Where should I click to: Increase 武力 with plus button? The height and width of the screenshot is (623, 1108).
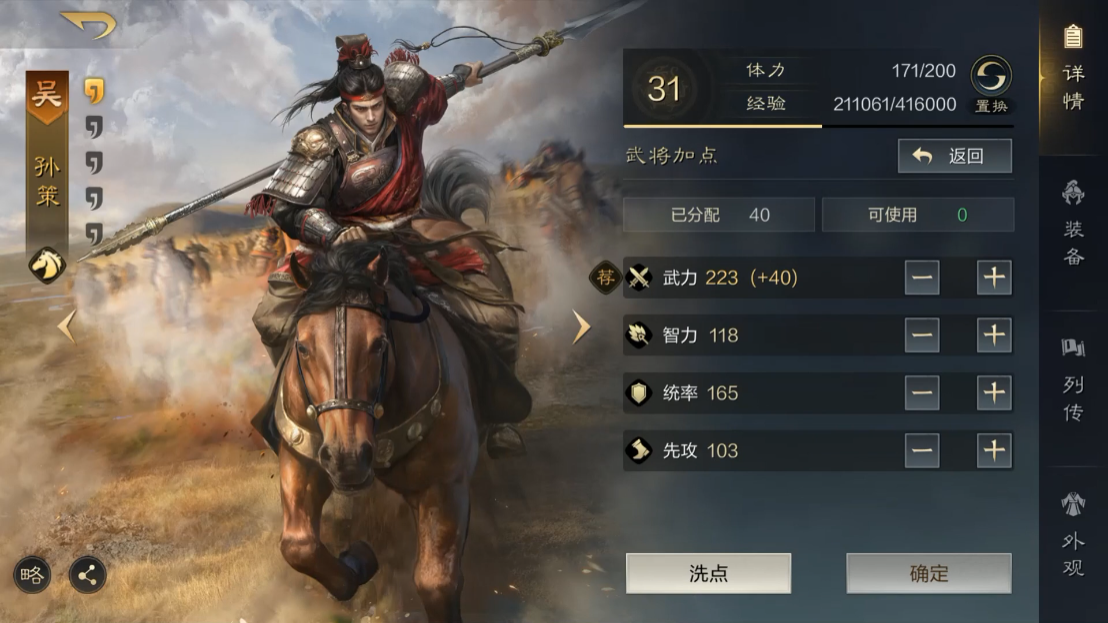tap(994, 278)
